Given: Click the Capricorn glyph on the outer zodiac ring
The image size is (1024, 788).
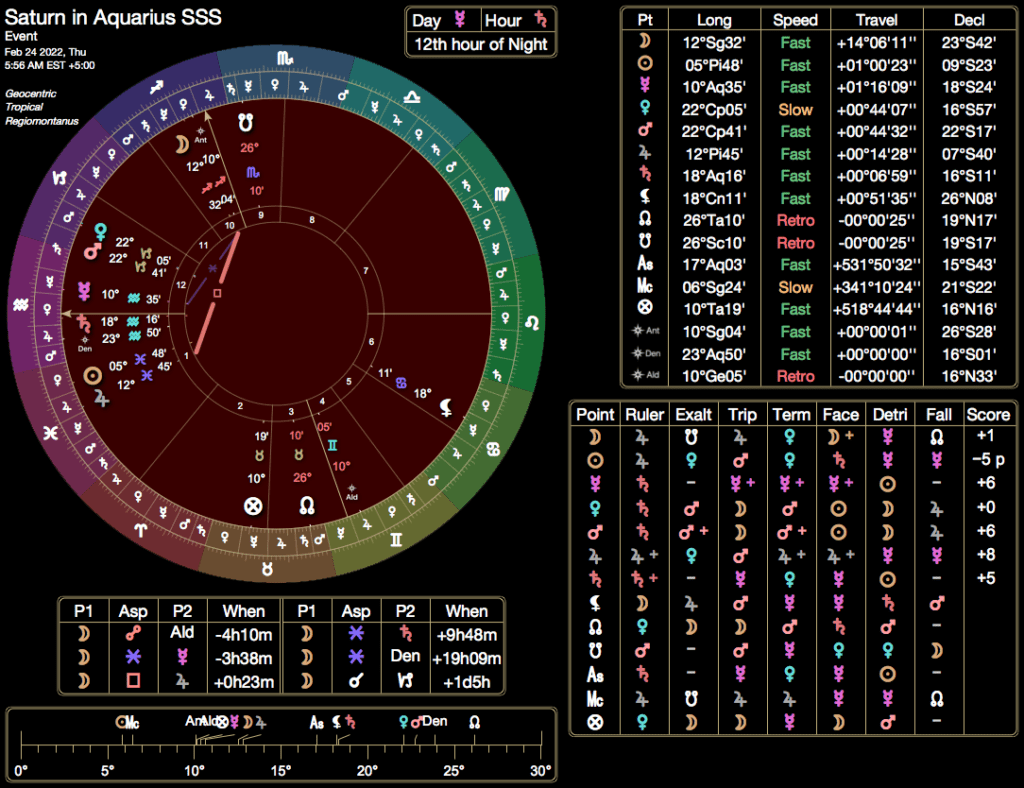Looking at the screenshot, I should 59,178.
